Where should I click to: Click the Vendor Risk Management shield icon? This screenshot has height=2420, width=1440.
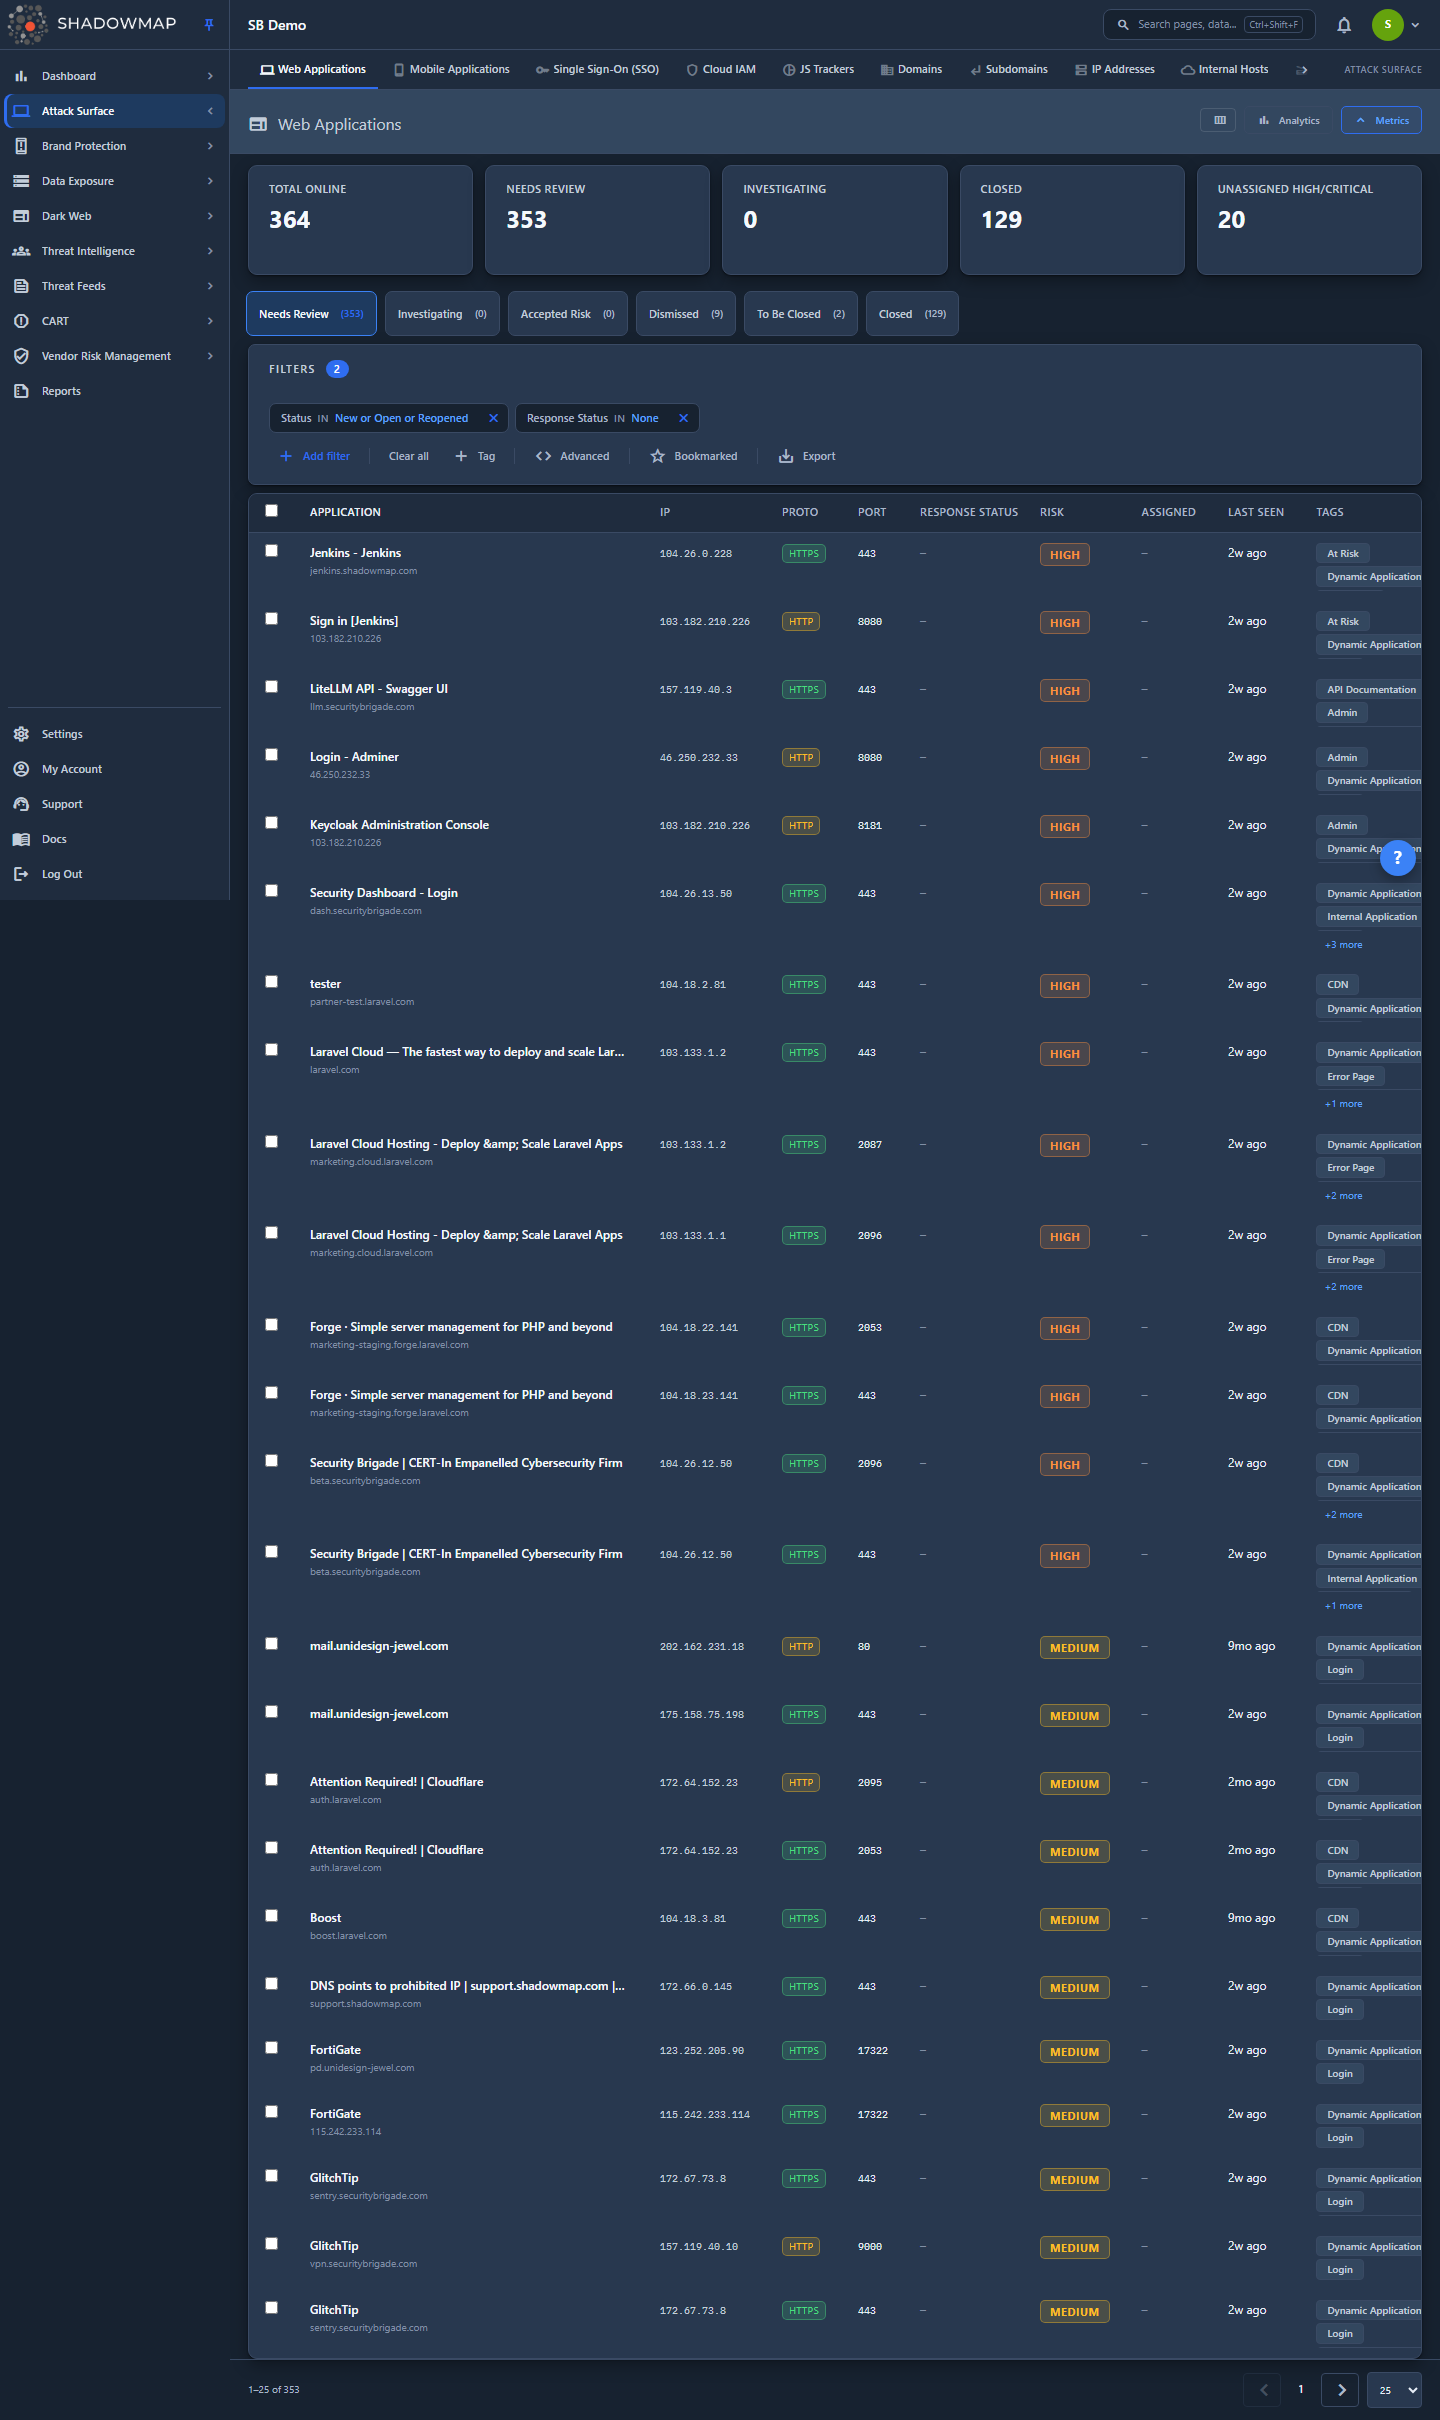click(21, 356)
